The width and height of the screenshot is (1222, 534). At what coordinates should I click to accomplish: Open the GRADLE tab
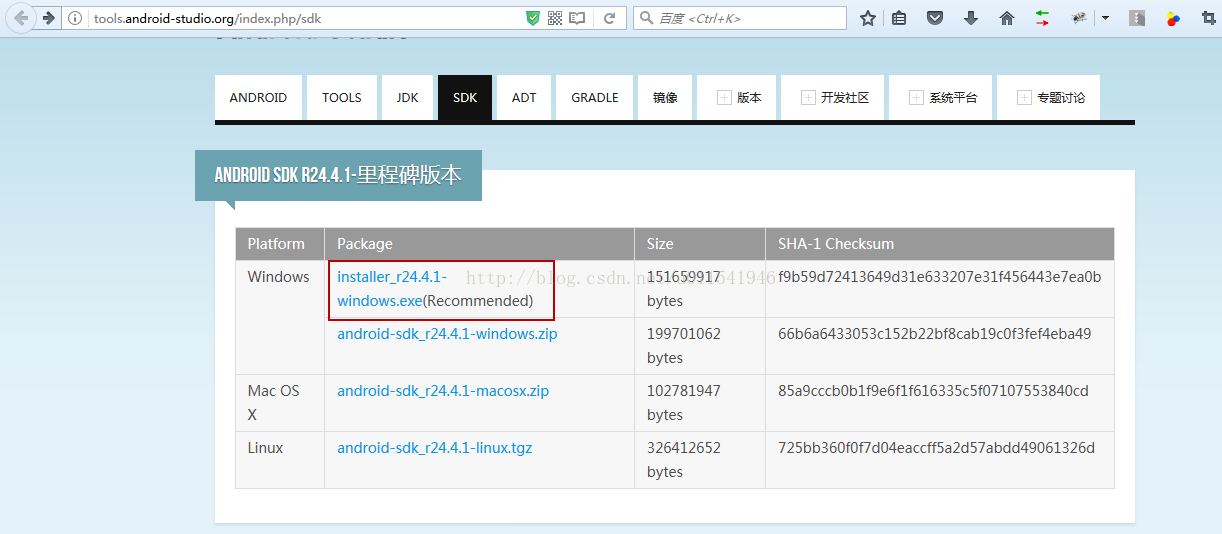[x=595, y=98]
